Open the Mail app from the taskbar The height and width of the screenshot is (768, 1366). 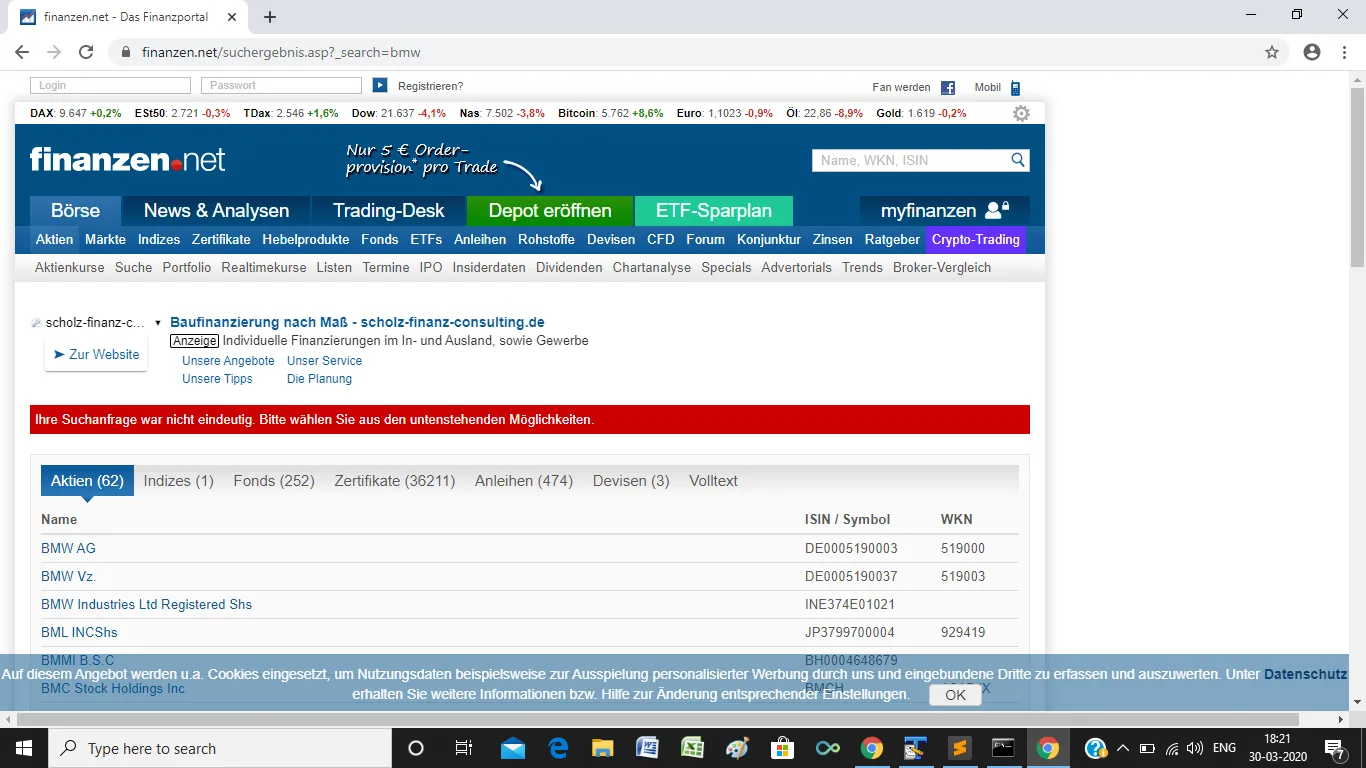pyautogui.click(x=513, y=748)
